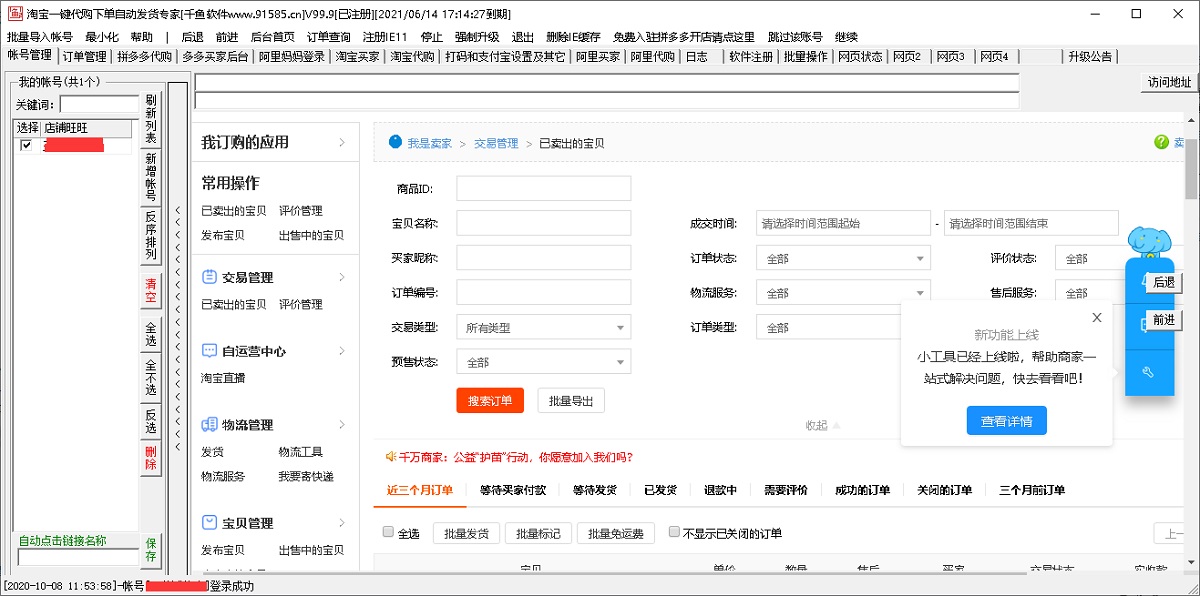
Task: Click the 交易管理 breadcrumb link
Action: [x=496, y=143]
